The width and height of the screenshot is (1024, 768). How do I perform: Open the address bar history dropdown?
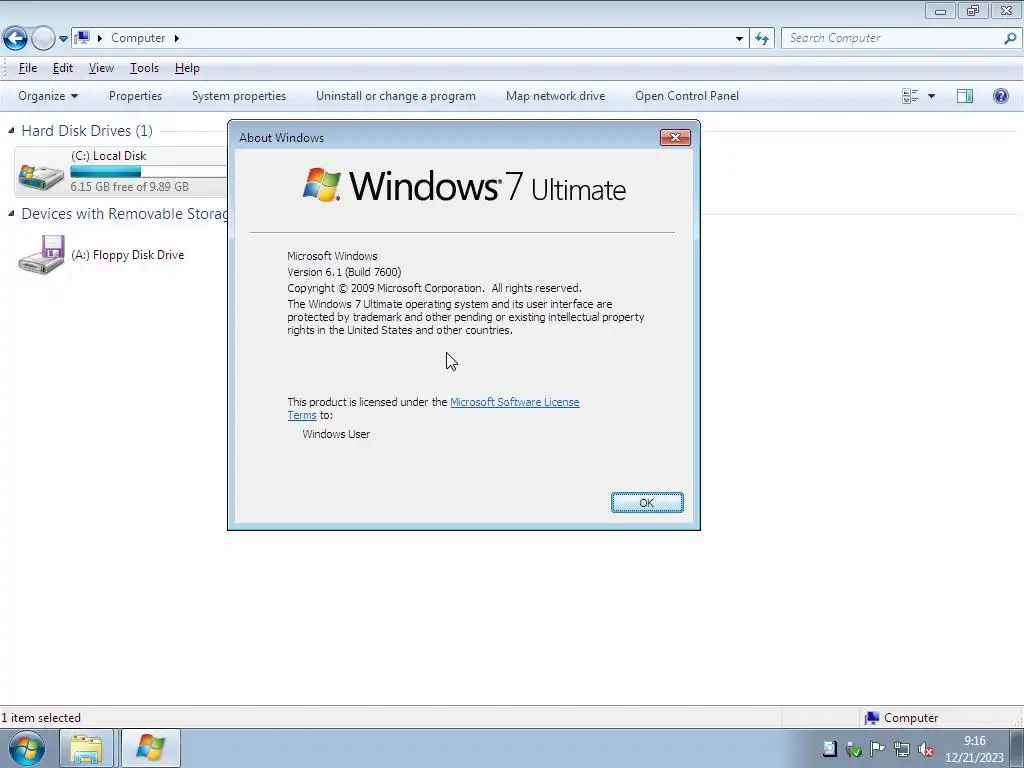739,39
